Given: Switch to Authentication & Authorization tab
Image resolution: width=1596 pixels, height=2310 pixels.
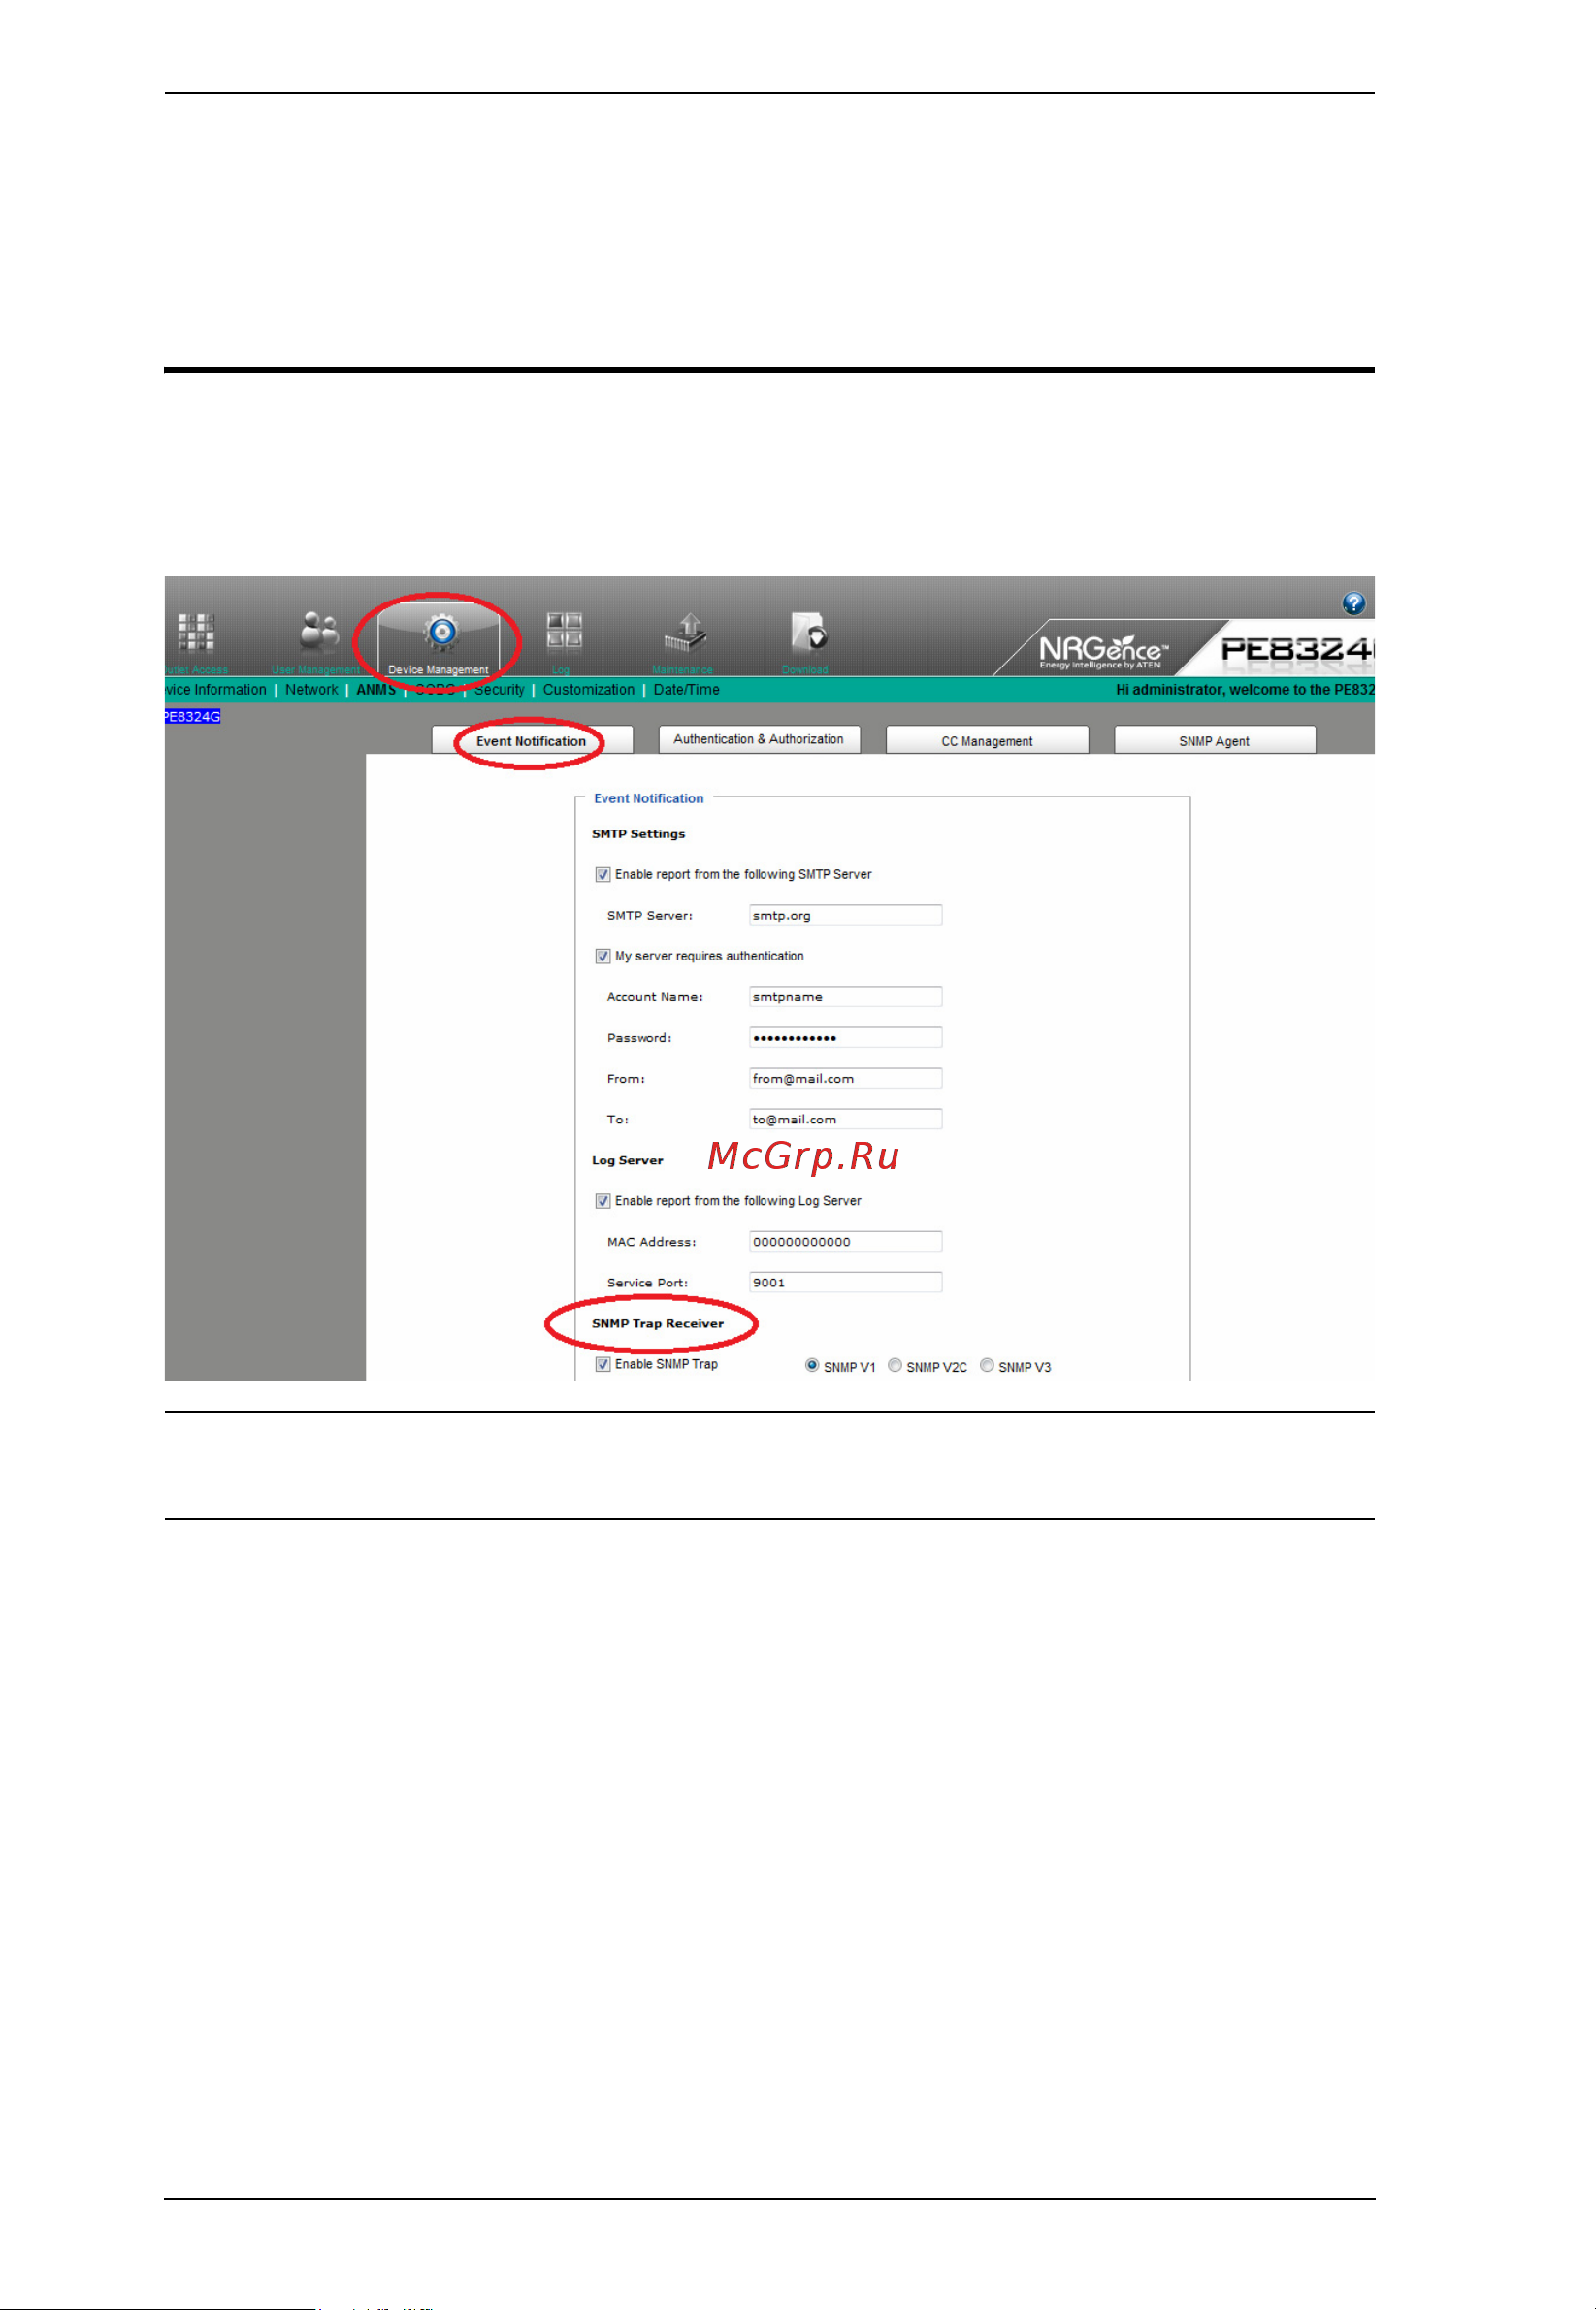Looking at the screenshot, I should 759,740.
